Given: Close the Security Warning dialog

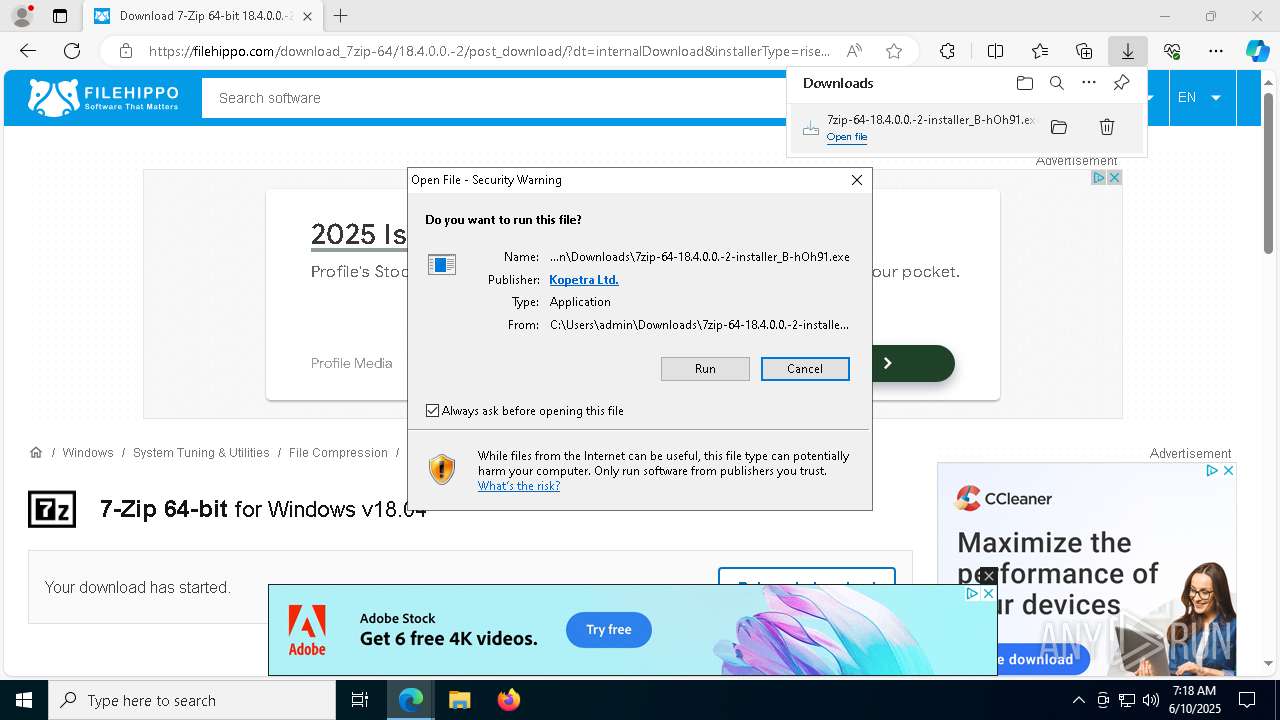Looking at the screenshot, I should (857, 180).
